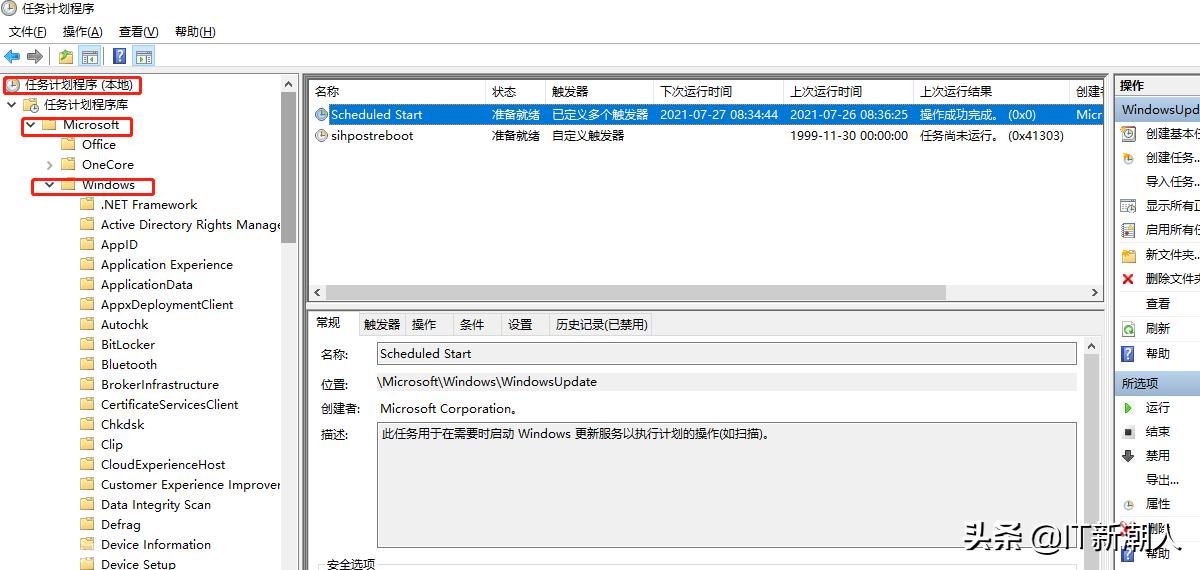Click the Scheduled Start task clock icon
Viewport: 1200px width, 570px height.
(321, 115)
